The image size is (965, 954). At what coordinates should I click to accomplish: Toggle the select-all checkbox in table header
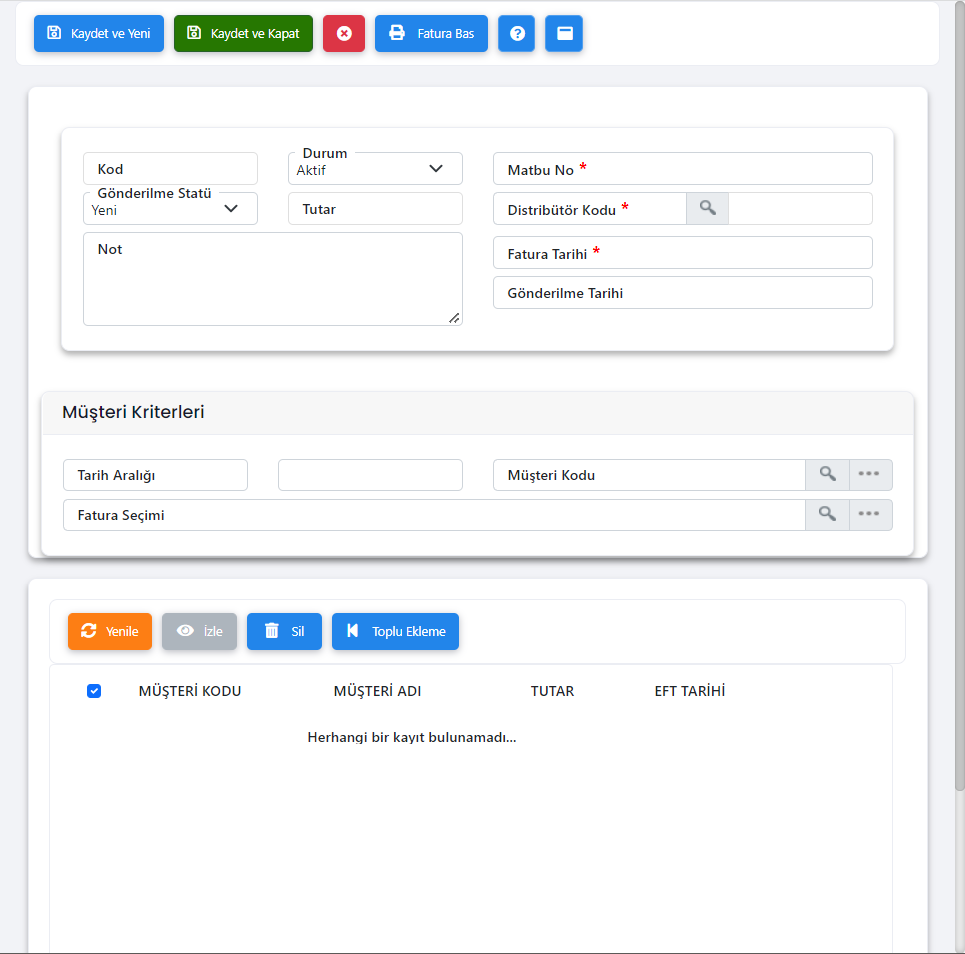coord(94,691)
